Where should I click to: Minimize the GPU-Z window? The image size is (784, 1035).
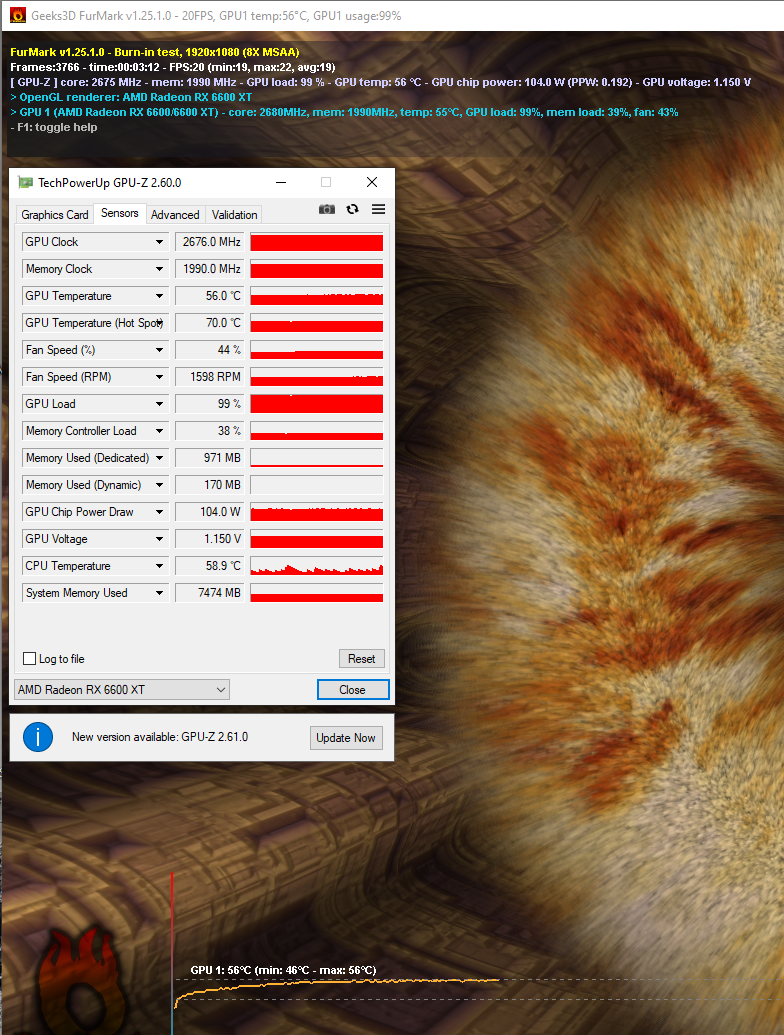[x=281, y=183]
